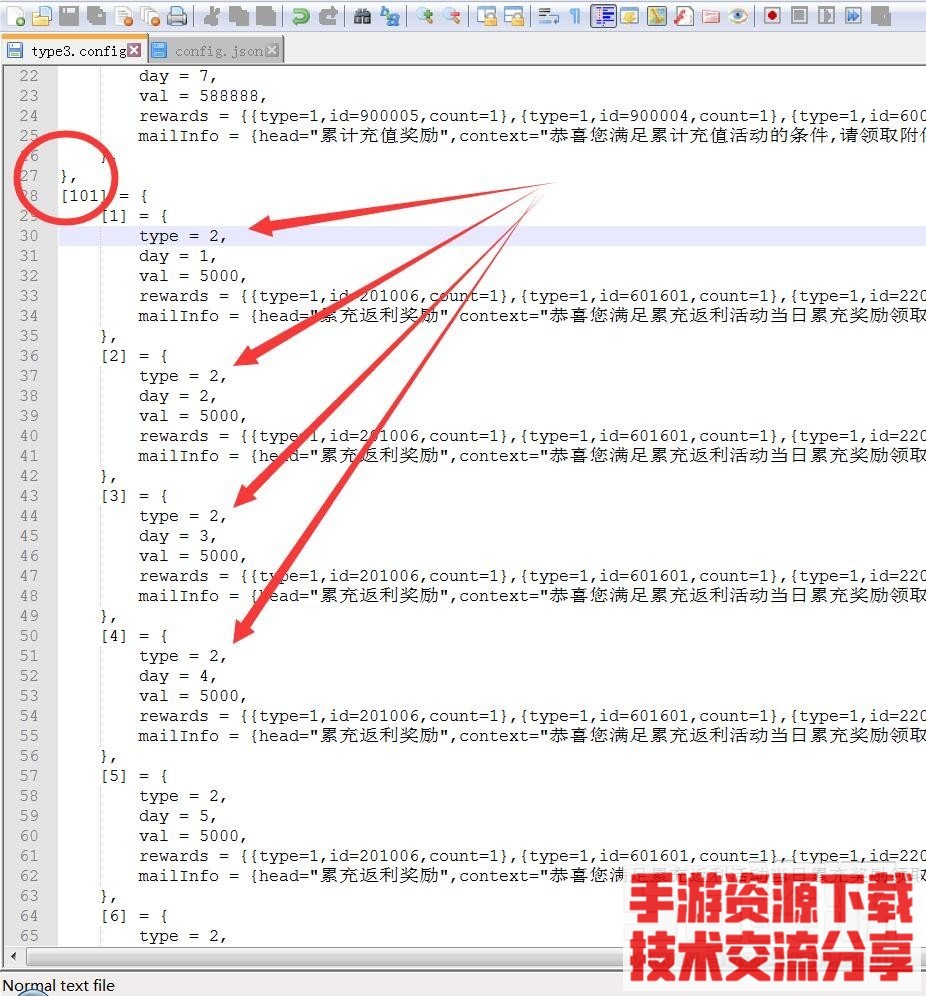Close the type3.config tab
The height and width of the screenshot is (996, 926).
[x=134, y=50]
